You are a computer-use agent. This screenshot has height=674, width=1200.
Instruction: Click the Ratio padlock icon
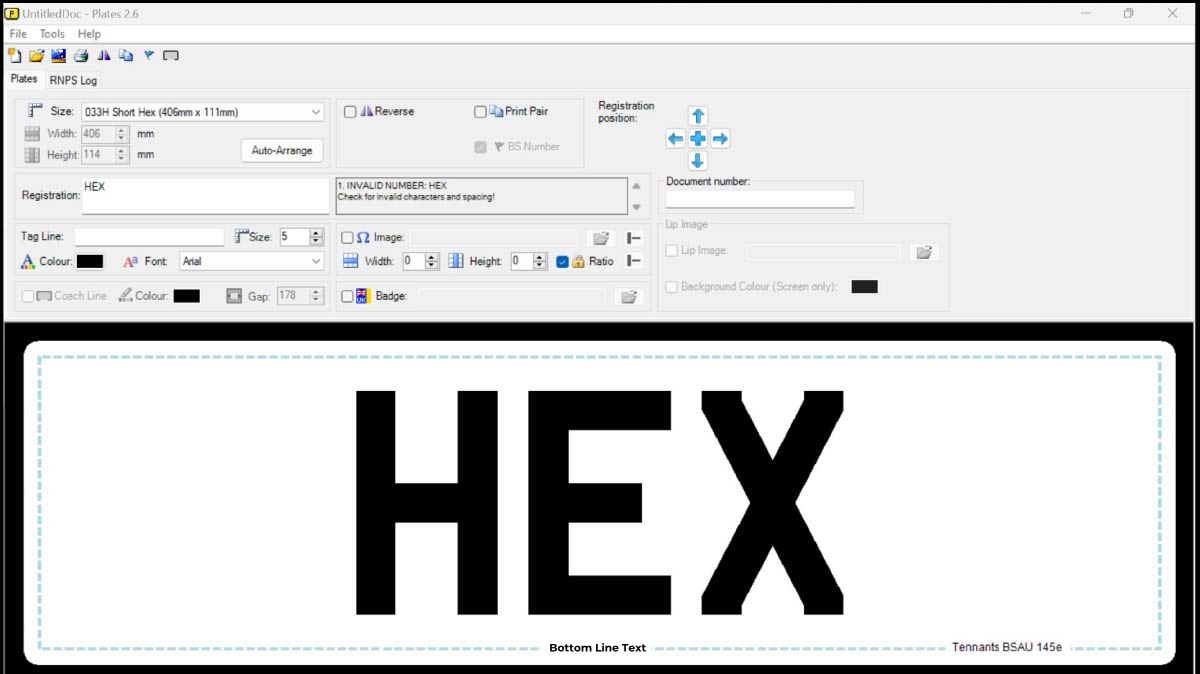(578, 262)
